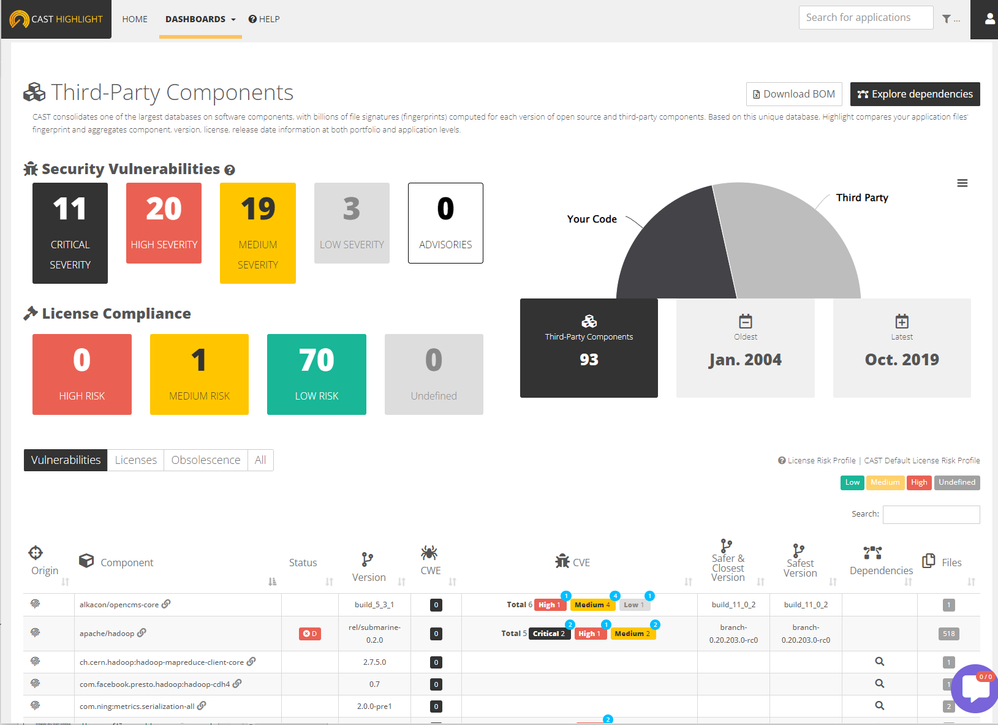Screen dimensions: 998x725
Task: Click the red D status badge for apache/hadoop
Action: click(x=310, y=633)
